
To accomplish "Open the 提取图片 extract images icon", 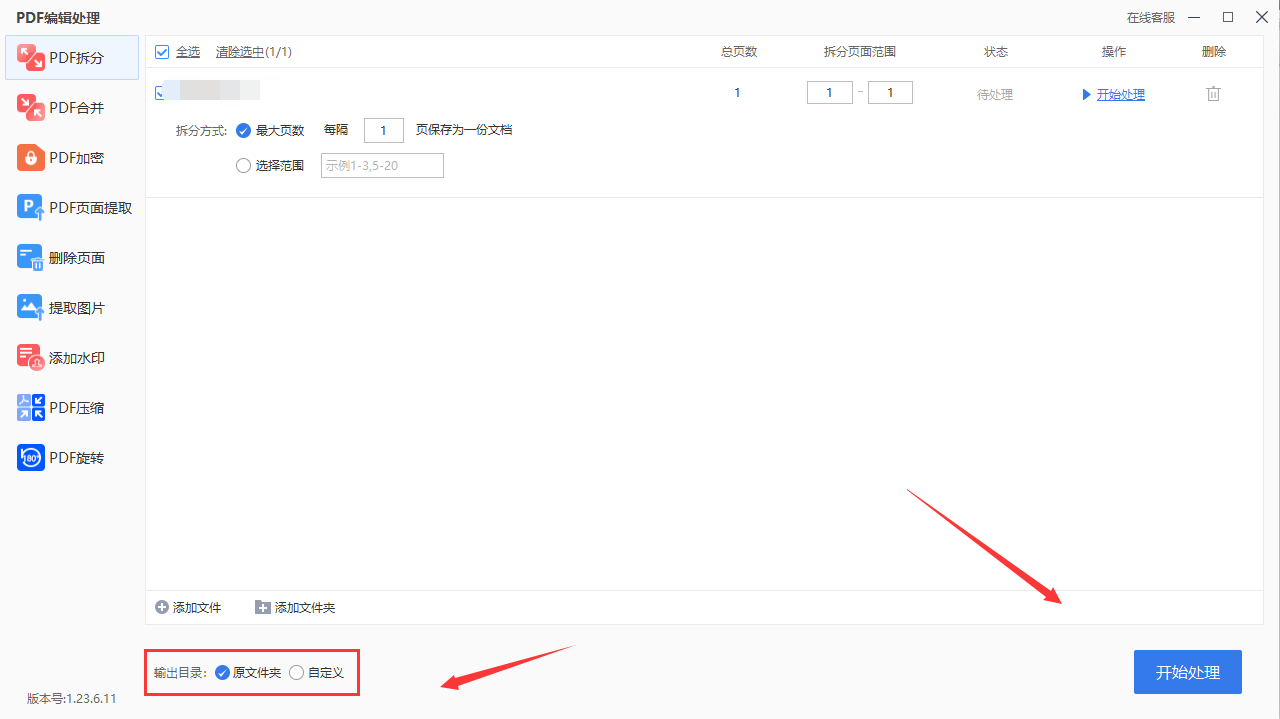I will [x=31, y=307].
